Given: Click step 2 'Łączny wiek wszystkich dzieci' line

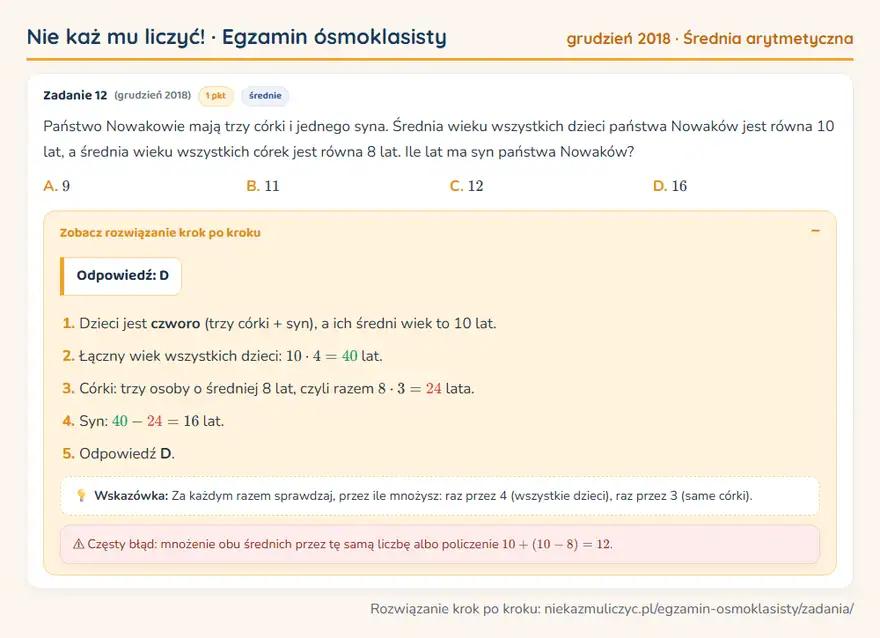Looking at the screenshot, I should tap(222, 356).
